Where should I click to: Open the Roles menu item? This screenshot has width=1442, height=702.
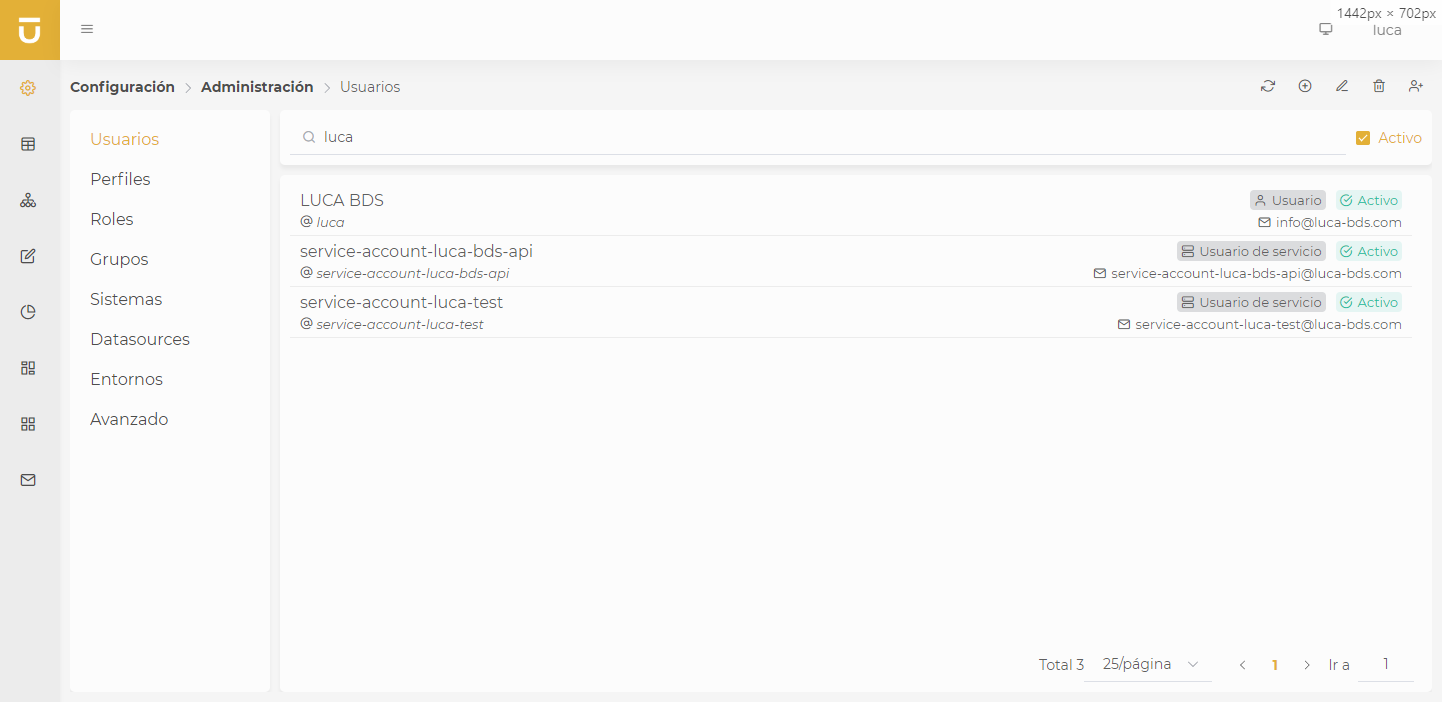coord(112,219)
